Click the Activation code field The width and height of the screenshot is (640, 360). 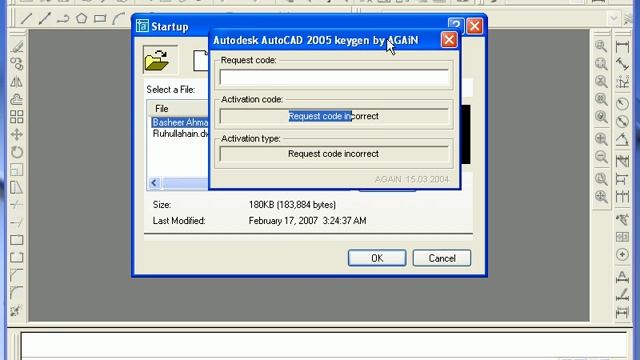334,116
